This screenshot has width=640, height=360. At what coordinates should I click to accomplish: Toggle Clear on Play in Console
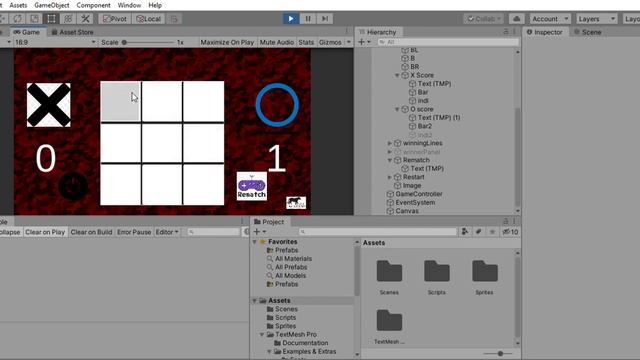coord(45,232)
